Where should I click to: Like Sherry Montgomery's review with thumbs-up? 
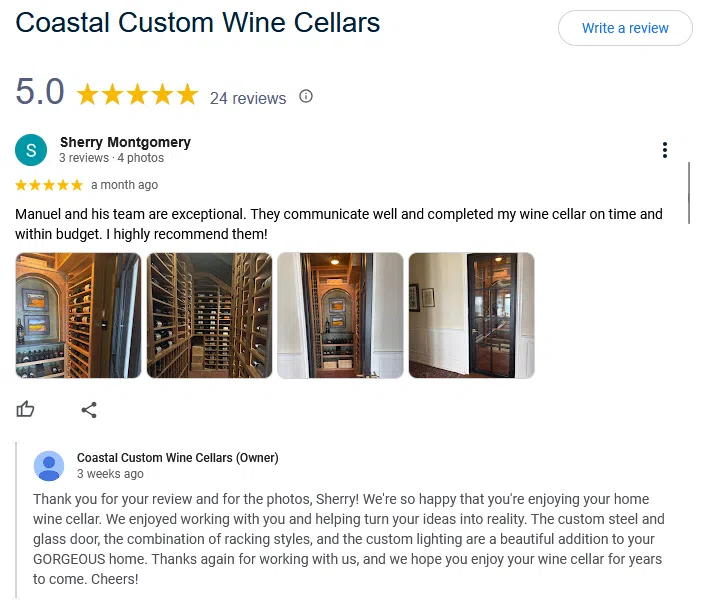tap(25, 409)
